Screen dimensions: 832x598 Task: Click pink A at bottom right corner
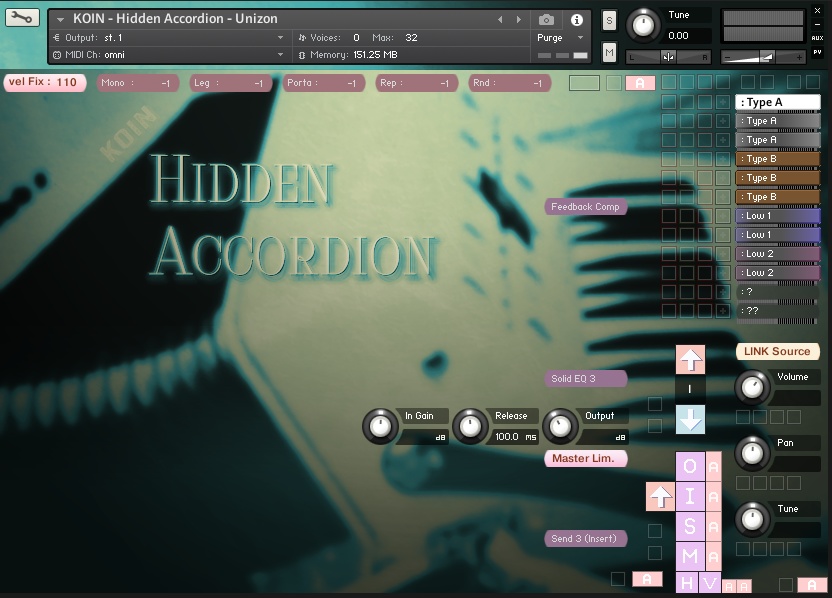(x=812, y=585)
